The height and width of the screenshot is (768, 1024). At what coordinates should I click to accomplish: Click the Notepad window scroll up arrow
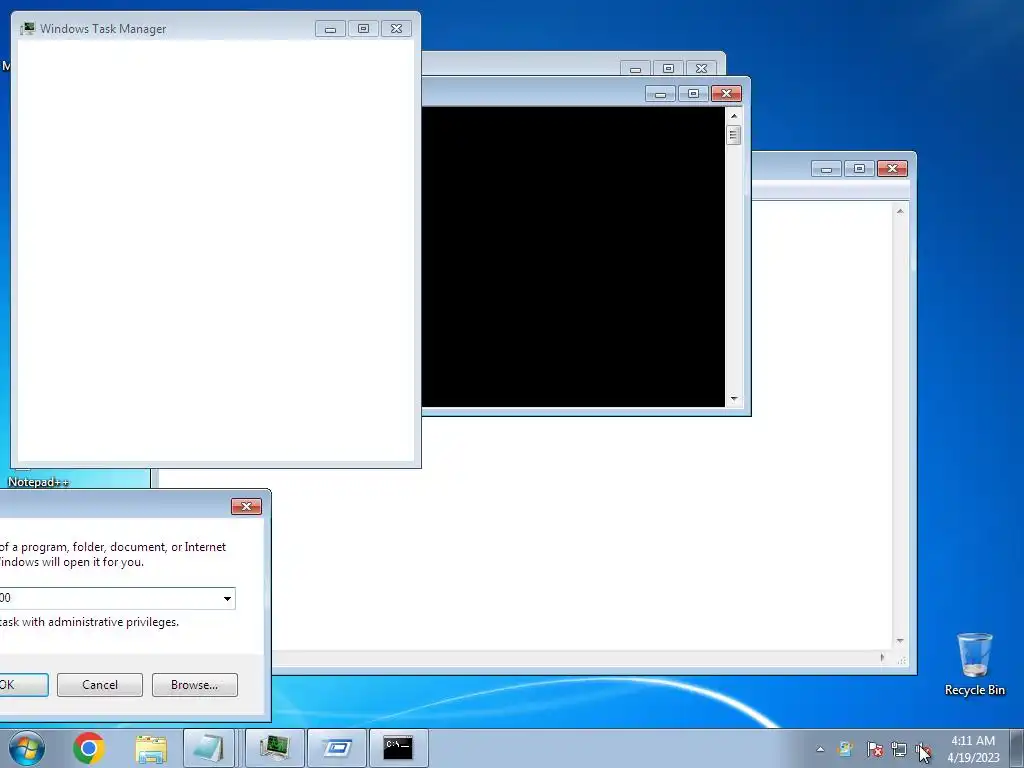point(901,212)
